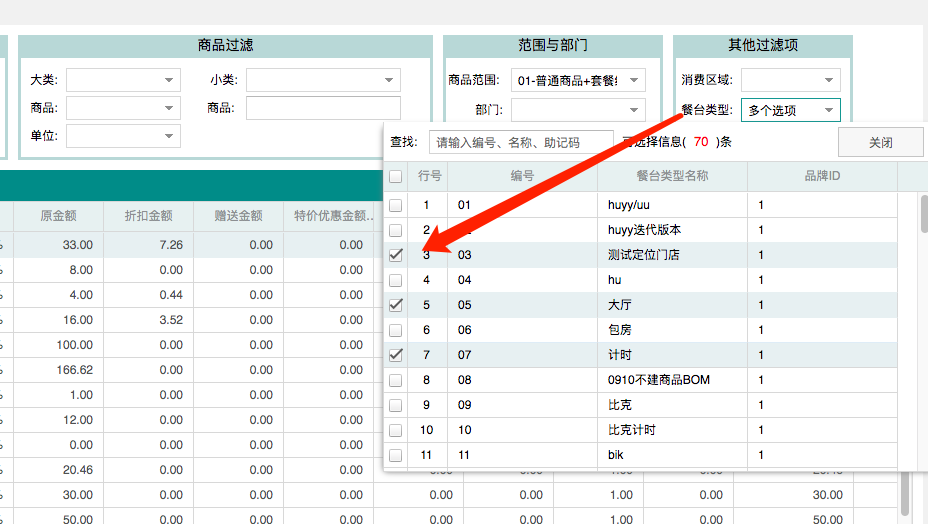This screenshot has height=524, width=928.
Task: Open the 消费区域 dropdown
Action: (x=790, y=80)
